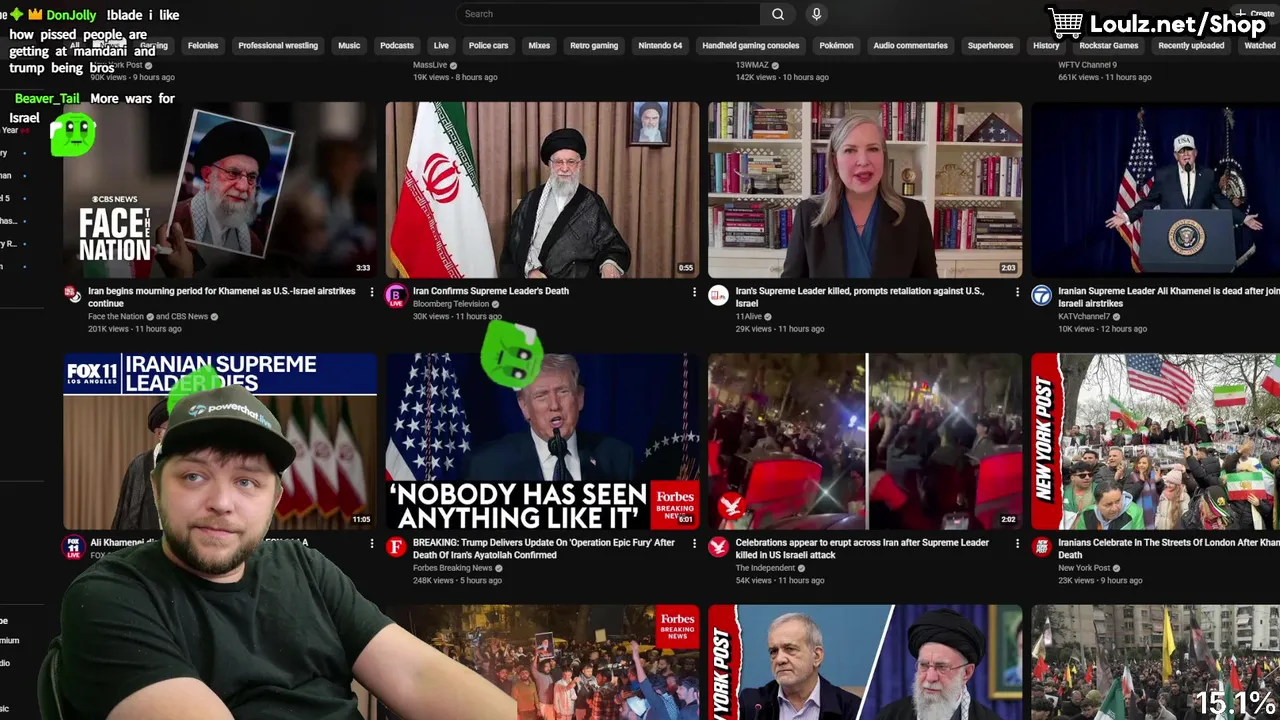Visit MassLive channel name link
This screenshot has width=1280, height=720.
tap(430, 65)
